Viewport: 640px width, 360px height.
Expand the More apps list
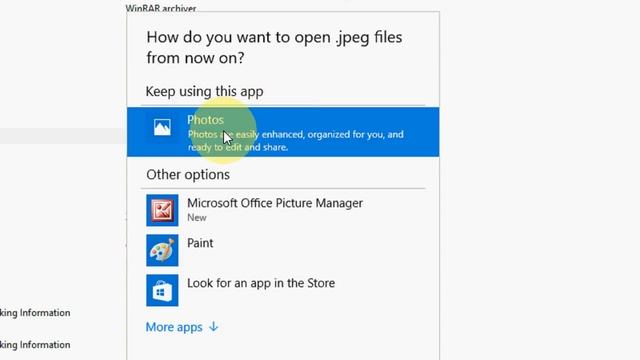[182, 327]
